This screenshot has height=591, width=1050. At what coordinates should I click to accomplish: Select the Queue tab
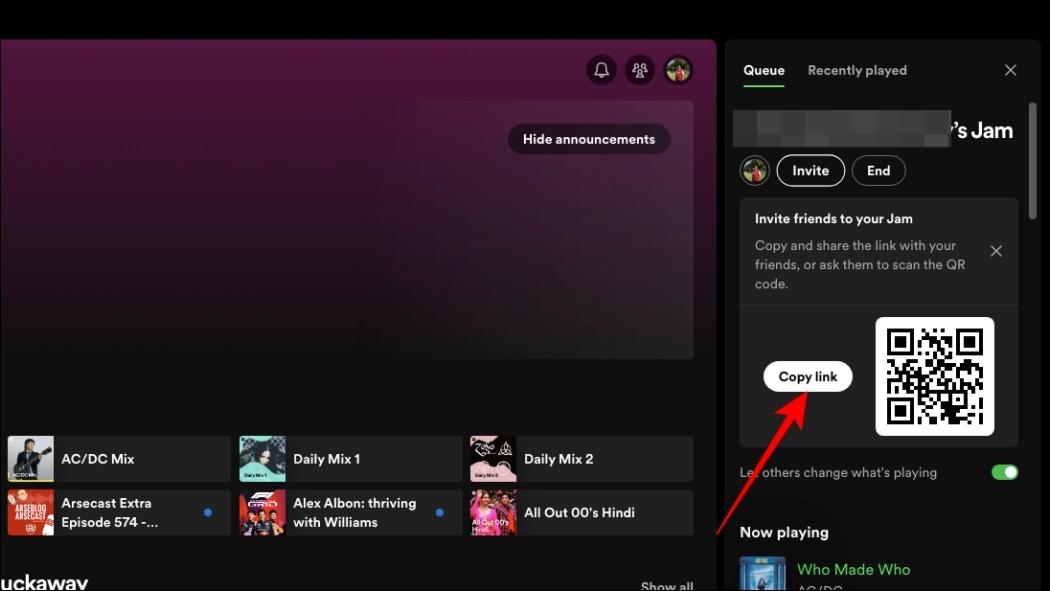(763, 70)
